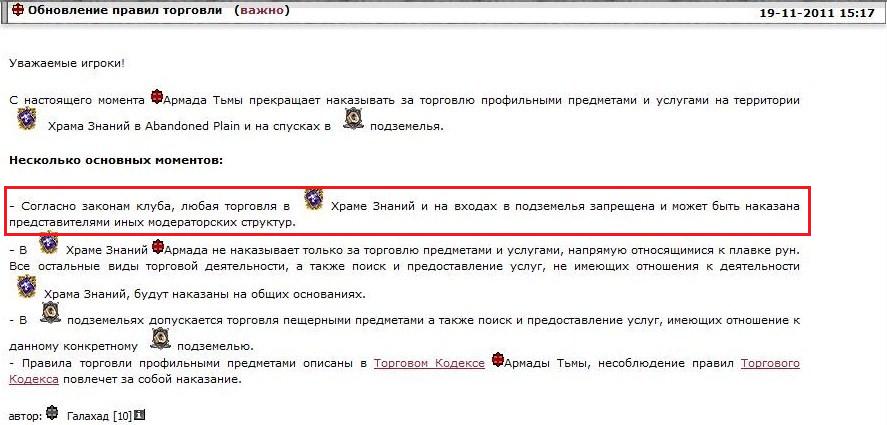This screenshot has height=425, width=887.
Task: Click the red emblem before 'Армада Тьмы прекращает'
Action: 157,97
